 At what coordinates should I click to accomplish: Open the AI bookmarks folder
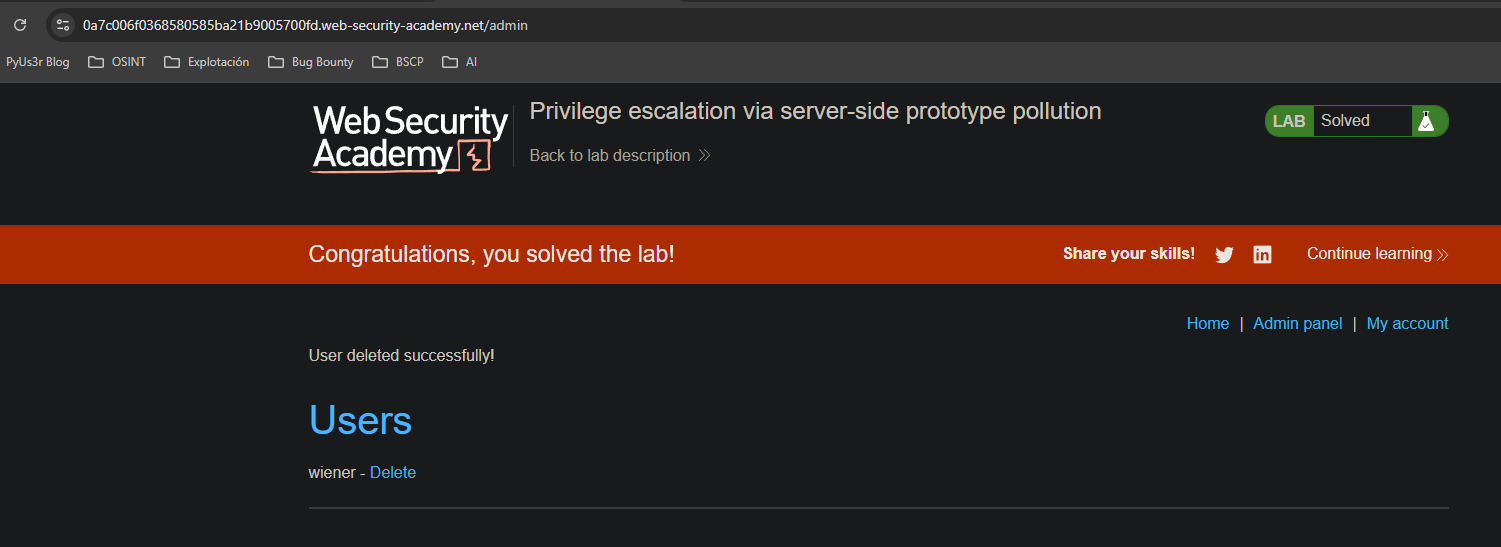click(460, 62)
